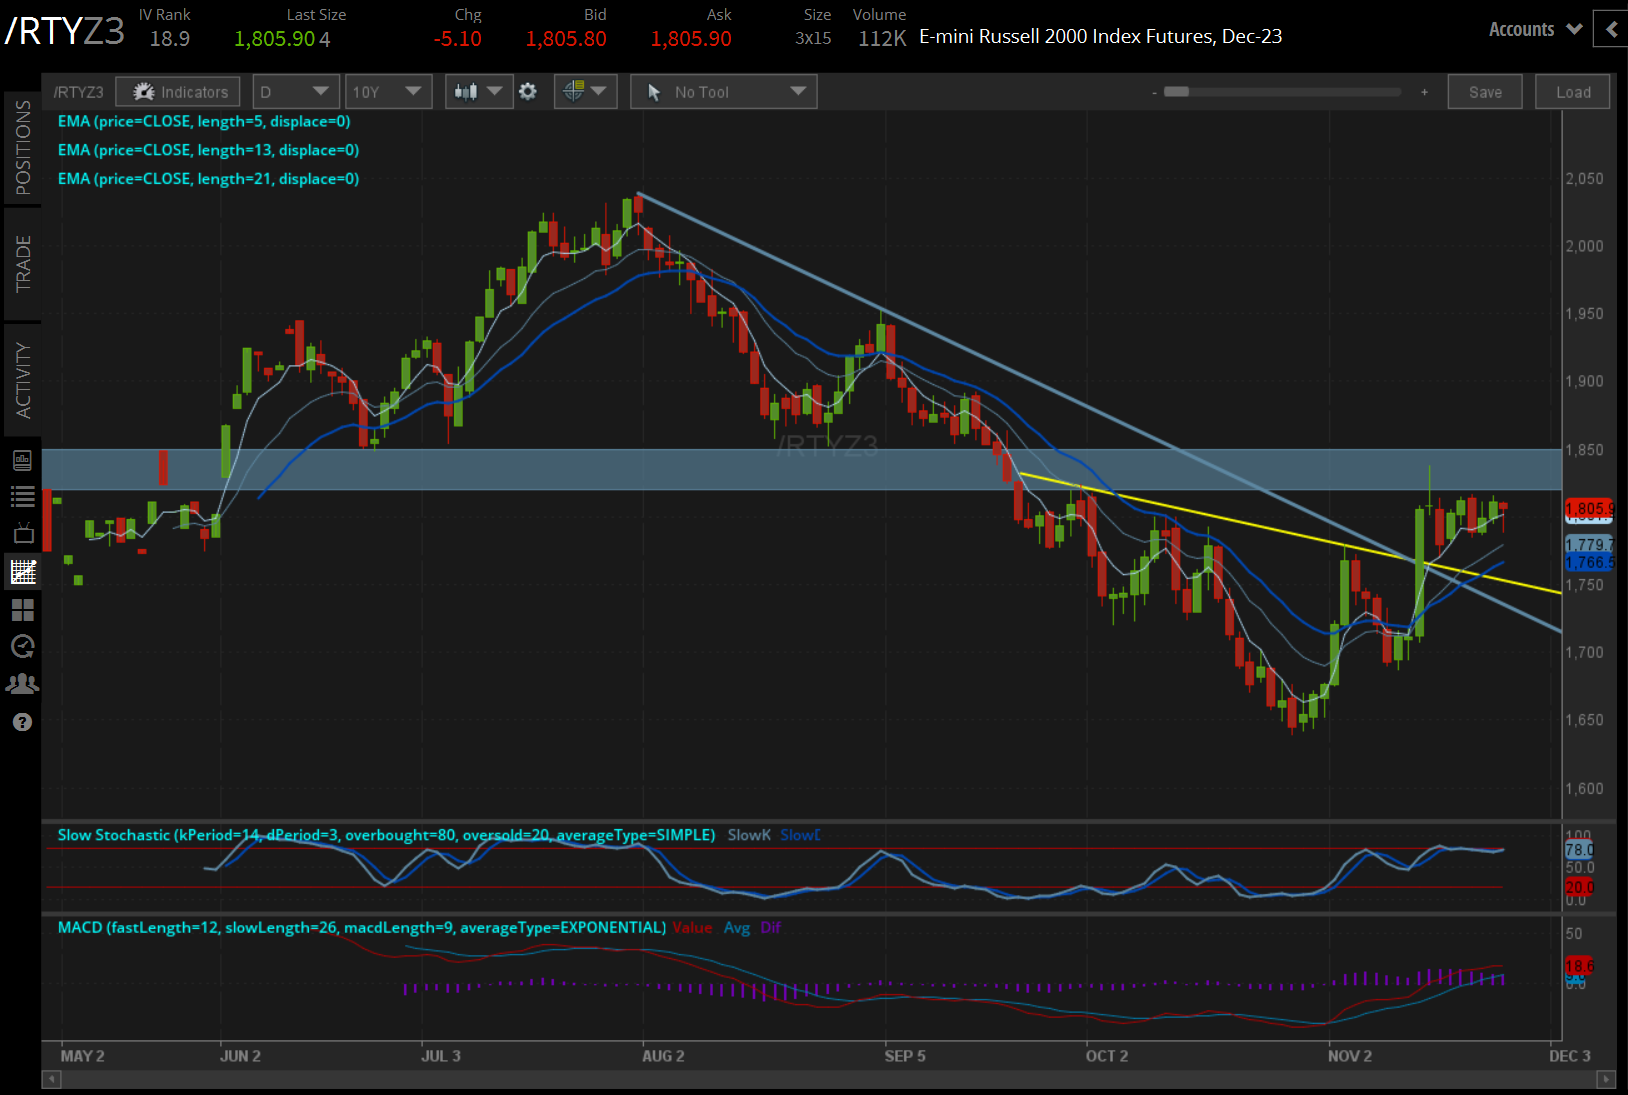The width and height of the screenshot is (1628, 1095).
Task: Click the help question mark icon
Action: (22, 722)
